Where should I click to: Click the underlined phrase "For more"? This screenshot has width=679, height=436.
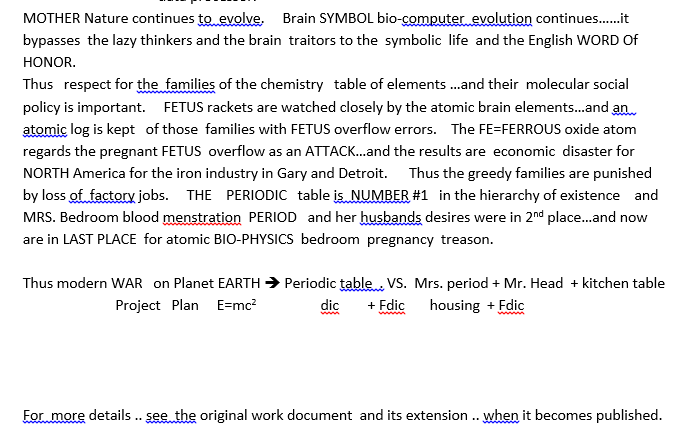pos(54,415)
